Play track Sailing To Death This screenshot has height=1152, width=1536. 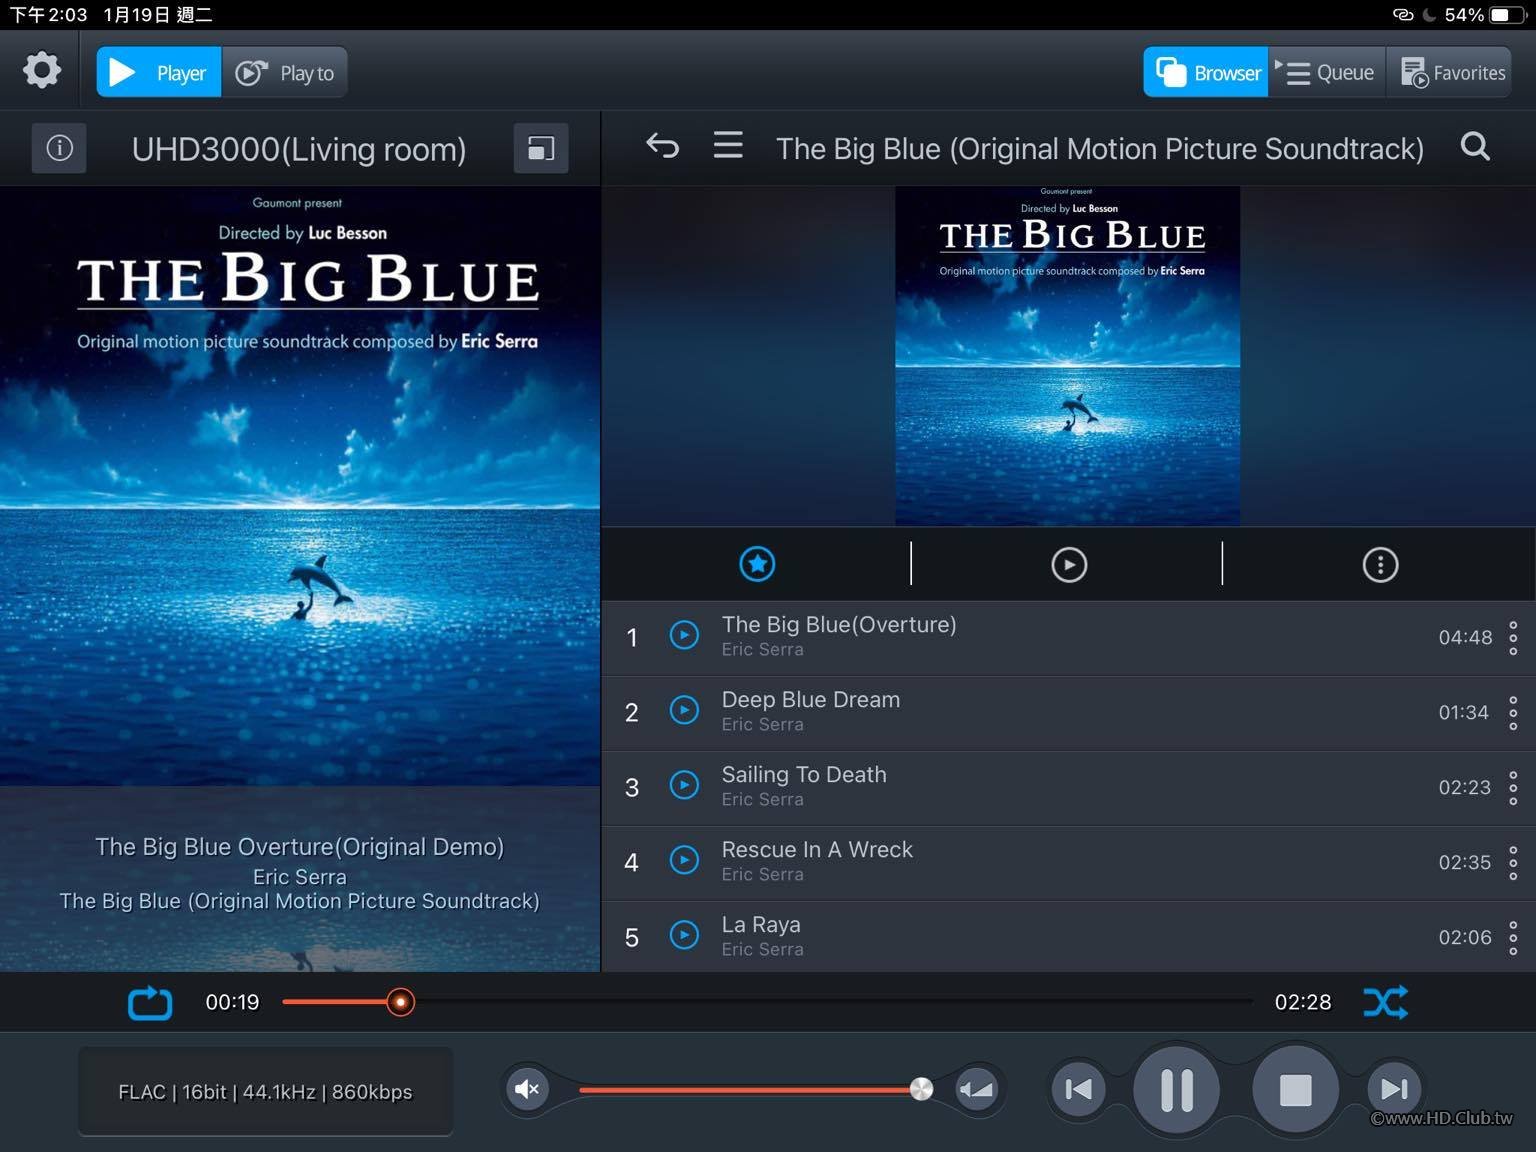pyautogui.click(x=684, y=785)
